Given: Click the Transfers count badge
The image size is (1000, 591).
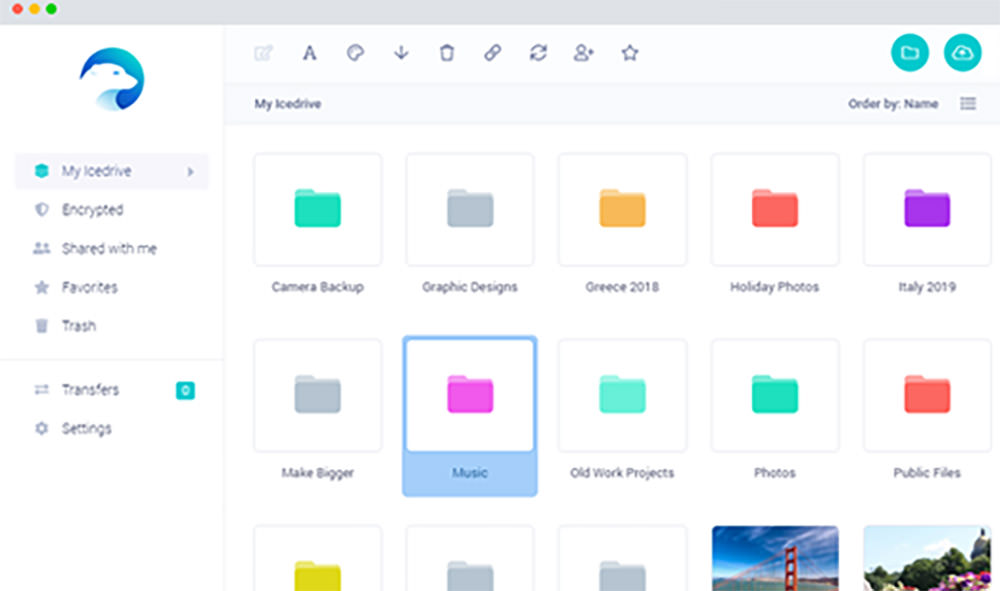Looking at the screenshot, I should coord(185,390).
